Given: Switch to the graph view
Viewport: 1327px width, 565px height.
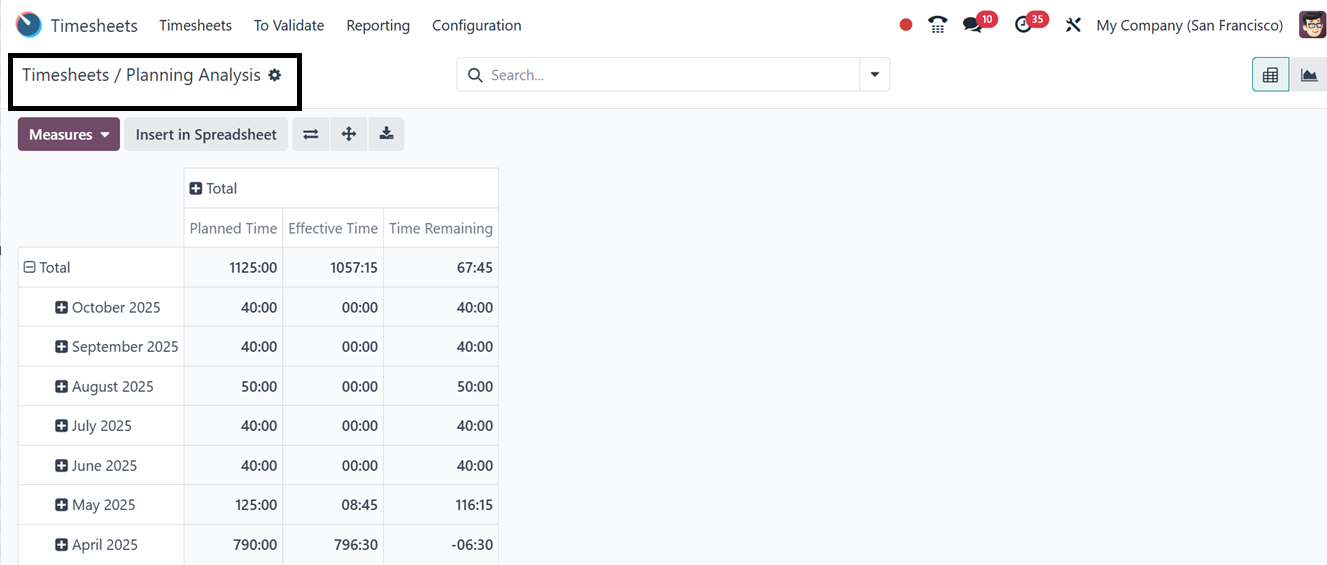Looking at the screenshot, I should point(1308,75).
